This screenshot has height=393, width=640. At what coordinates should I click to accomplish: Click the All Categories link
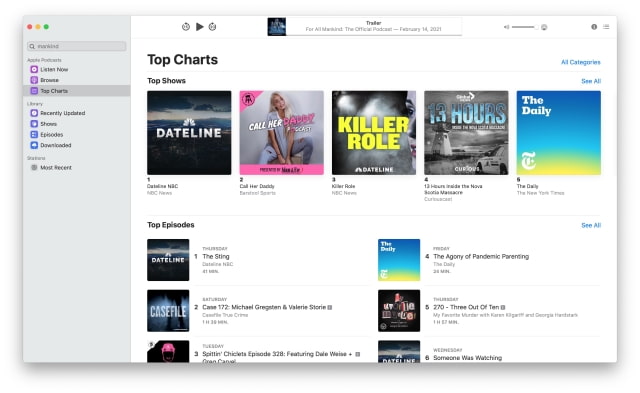click(x=580, y=62)
